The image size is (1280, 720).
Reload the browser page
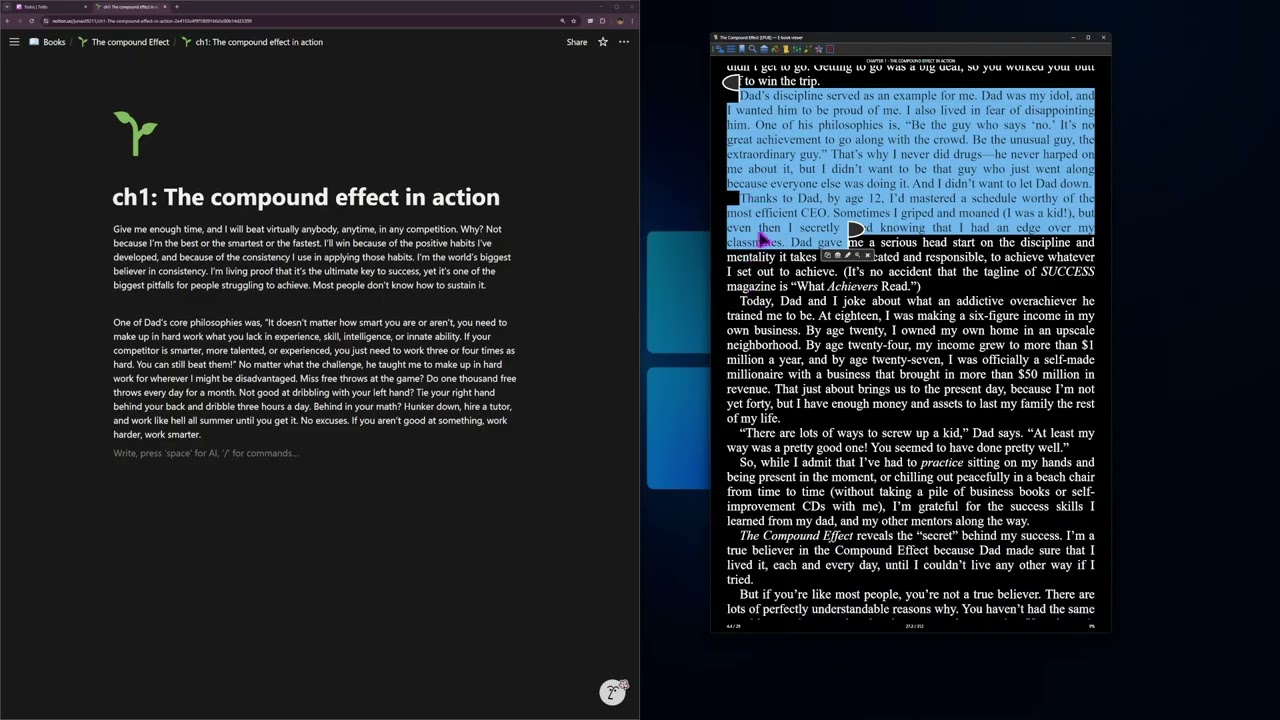pos(31,20)
